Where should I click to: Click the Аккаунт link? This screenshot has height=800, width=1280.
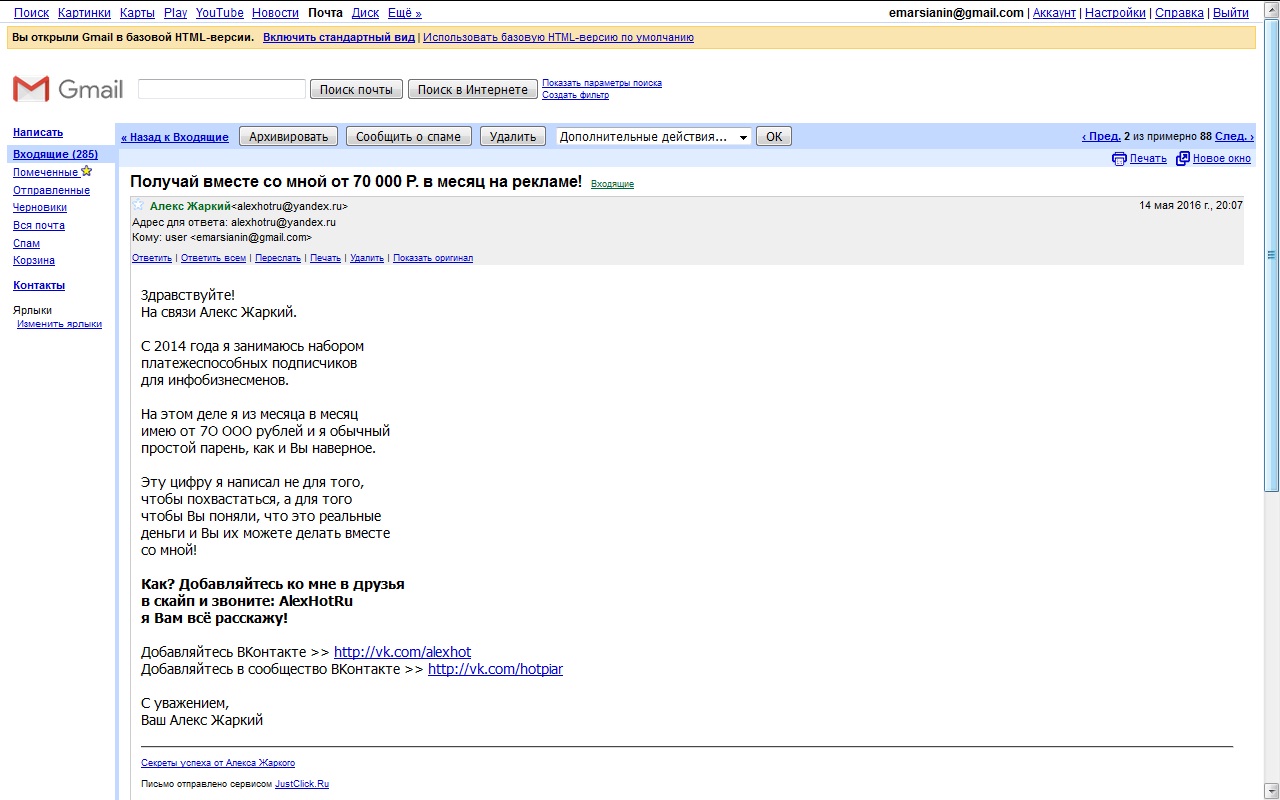tap(1054, 13)
